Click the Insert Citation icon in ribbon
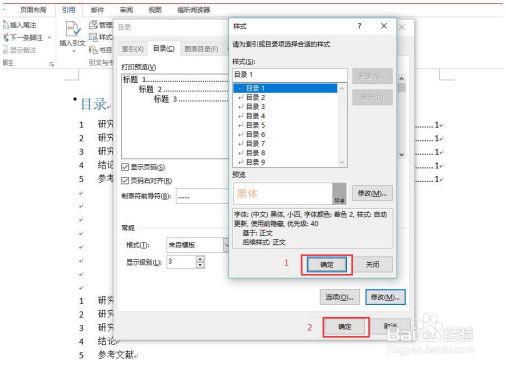Image resolution: width=506 pixels, height=370 pixels. [x=73, y=29]
